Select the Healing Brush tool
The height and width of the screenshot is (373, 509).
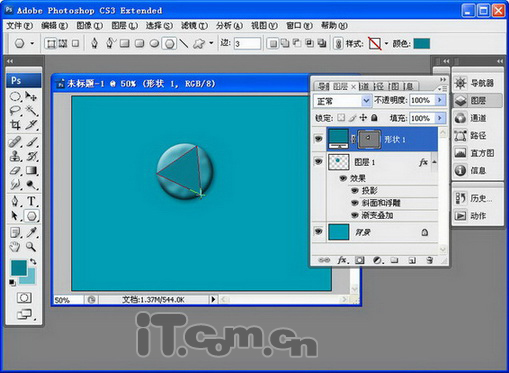pos(15,142)
